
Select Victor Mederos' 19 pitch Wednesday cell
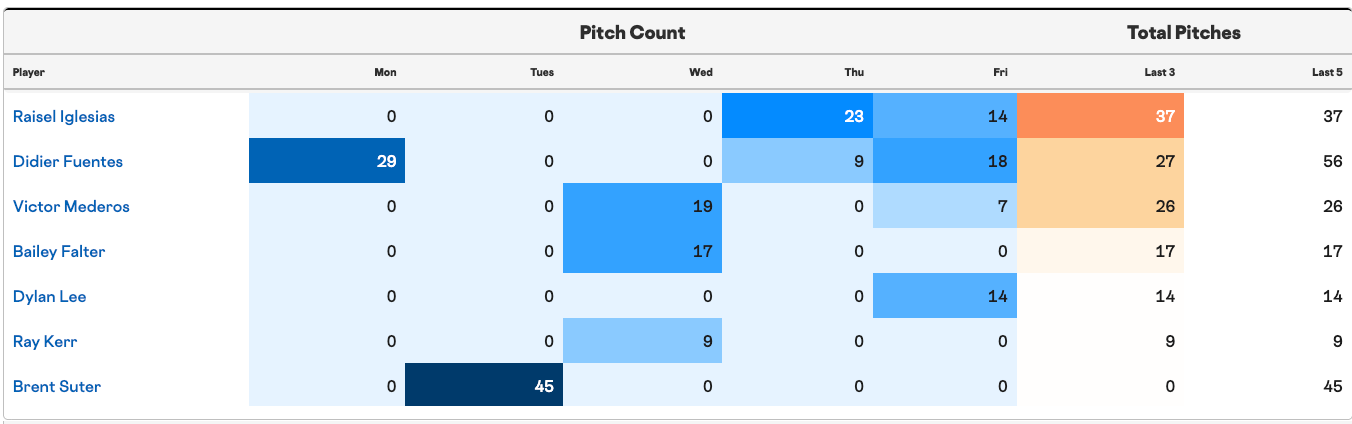point(642,206)
